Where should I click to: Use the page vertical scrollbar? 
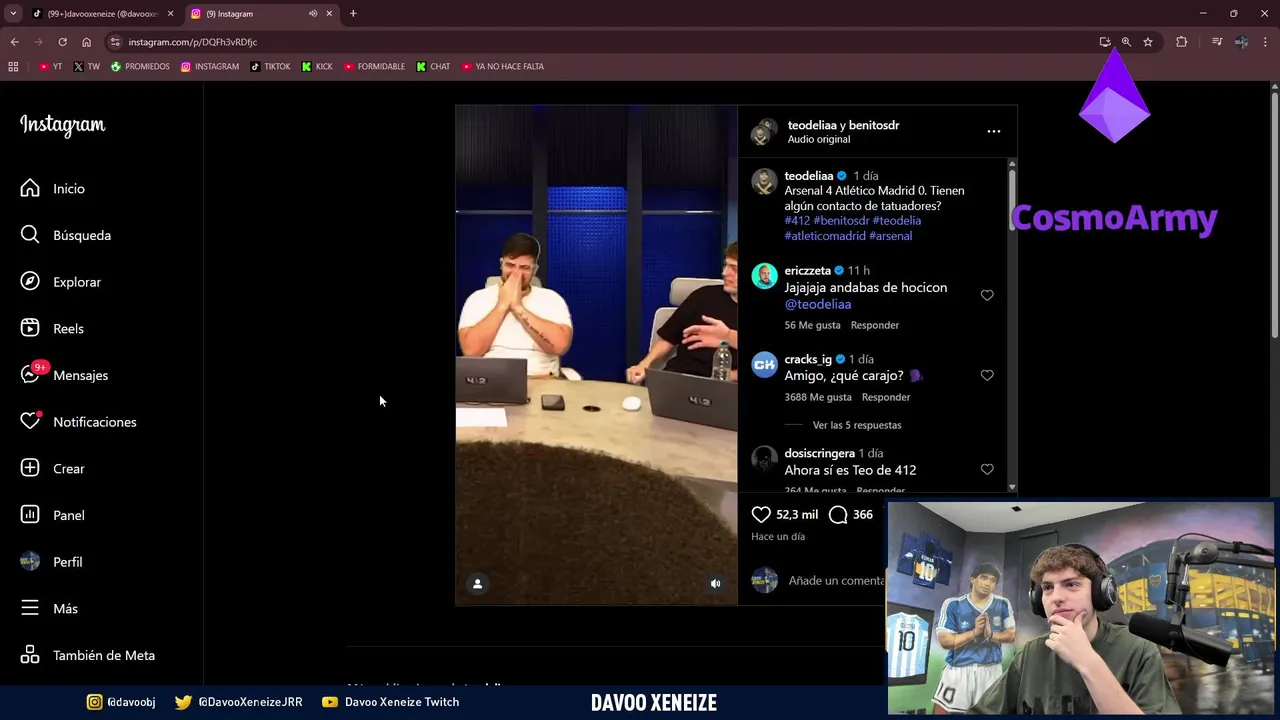point(1274,215)
